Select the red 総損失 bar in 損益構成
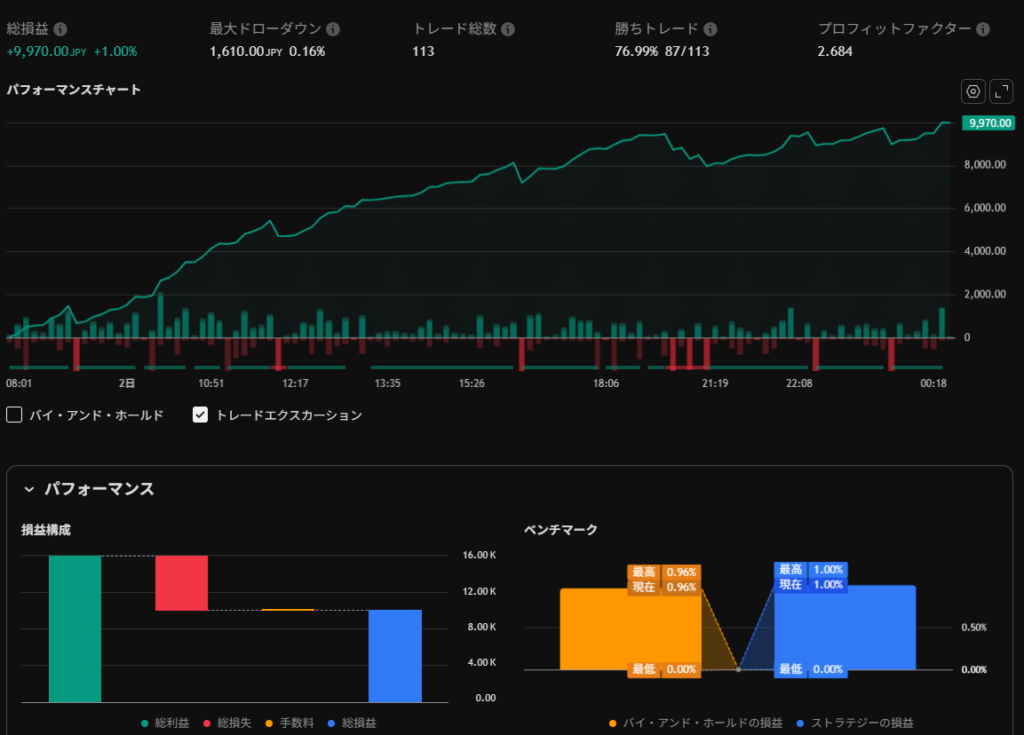 coord(181,582)
